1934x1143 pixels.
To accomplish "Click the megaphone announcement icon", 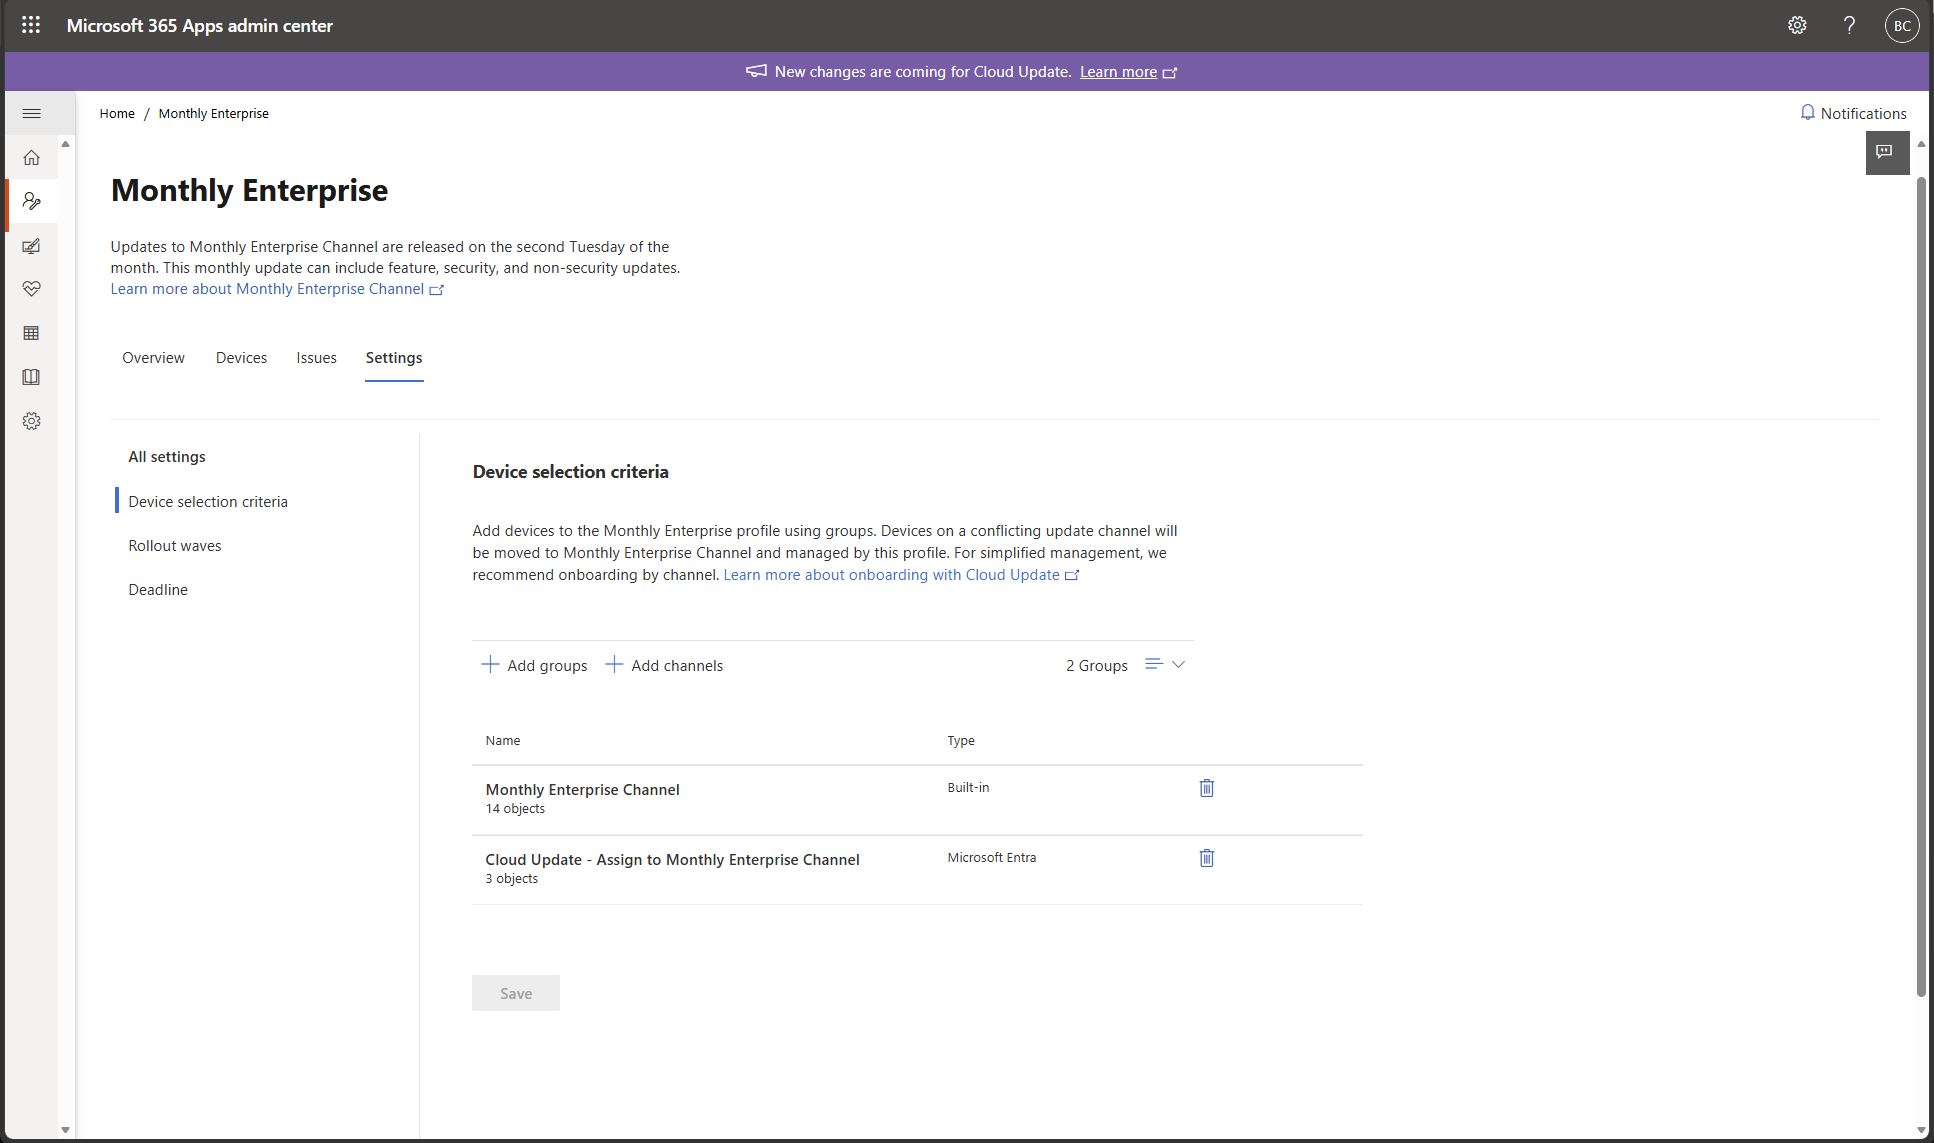I will tap(756, 71).
